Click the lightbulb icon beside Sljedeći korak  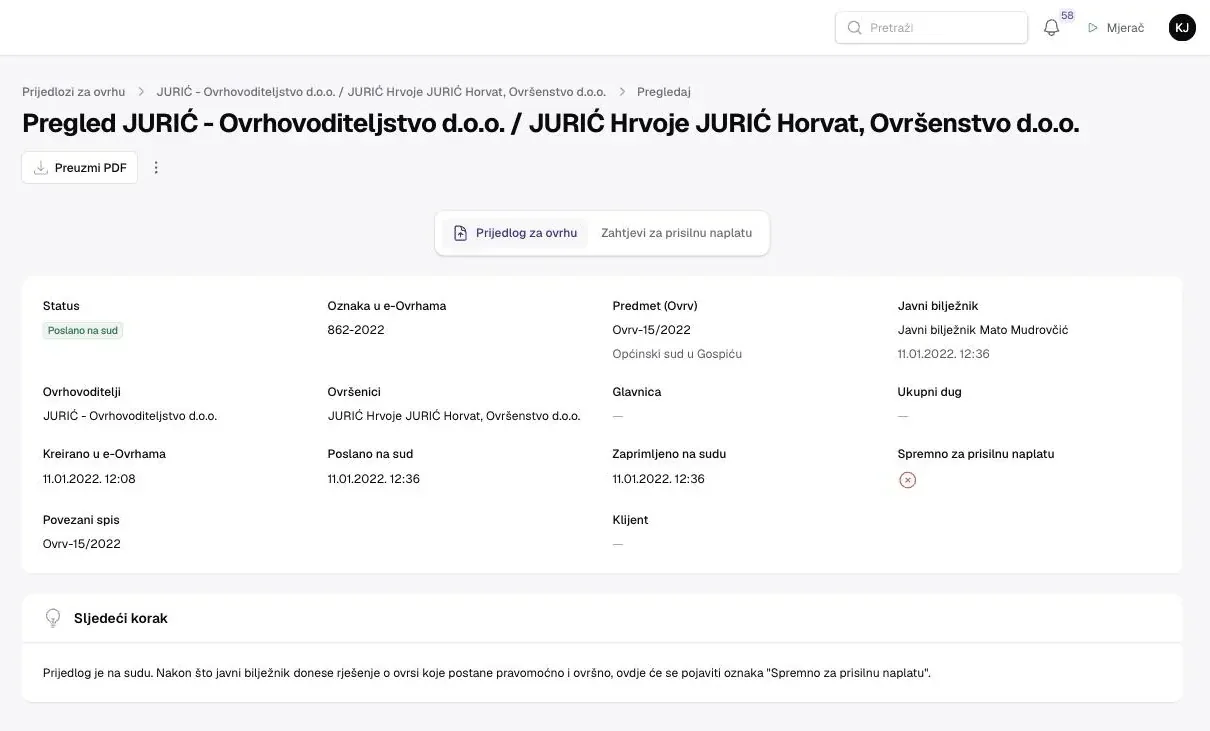[53, 618]
